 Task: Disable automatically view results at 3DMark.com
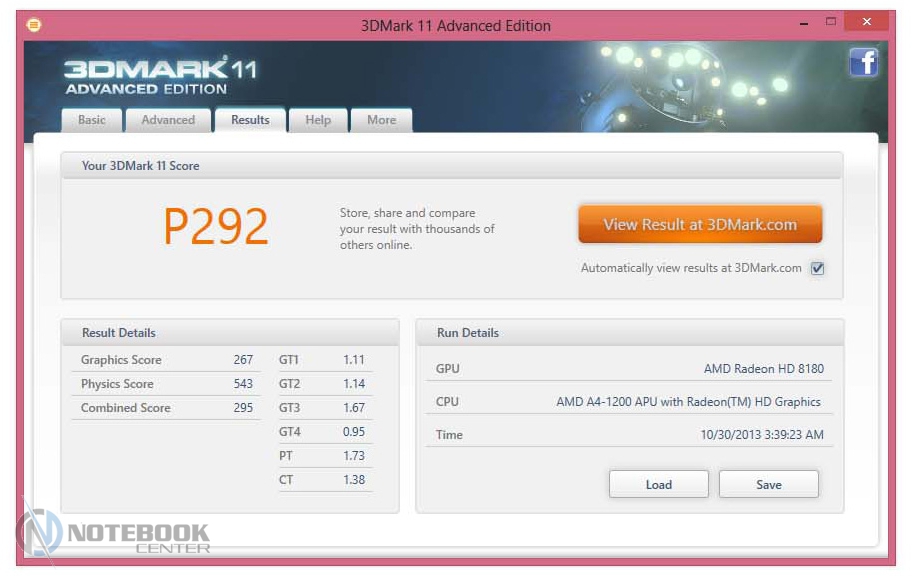[817, 268]
